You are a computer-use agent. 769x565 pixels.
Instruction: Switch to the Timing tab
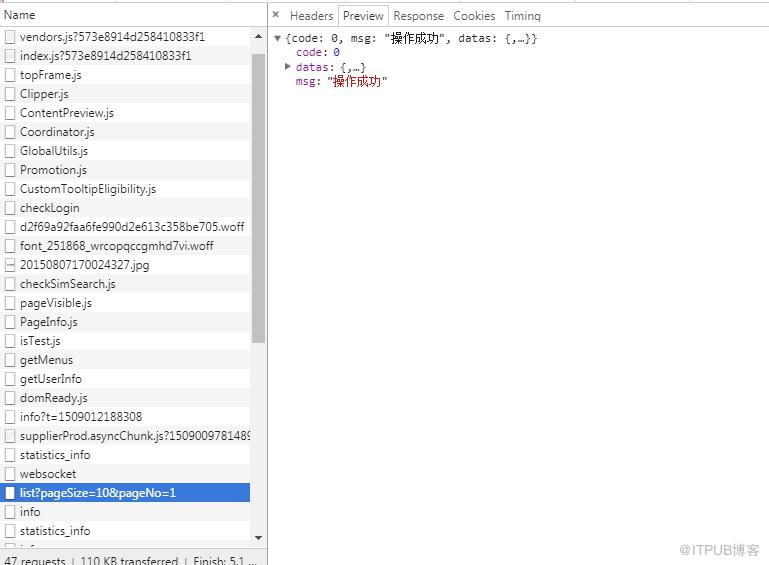pos(522,16)
